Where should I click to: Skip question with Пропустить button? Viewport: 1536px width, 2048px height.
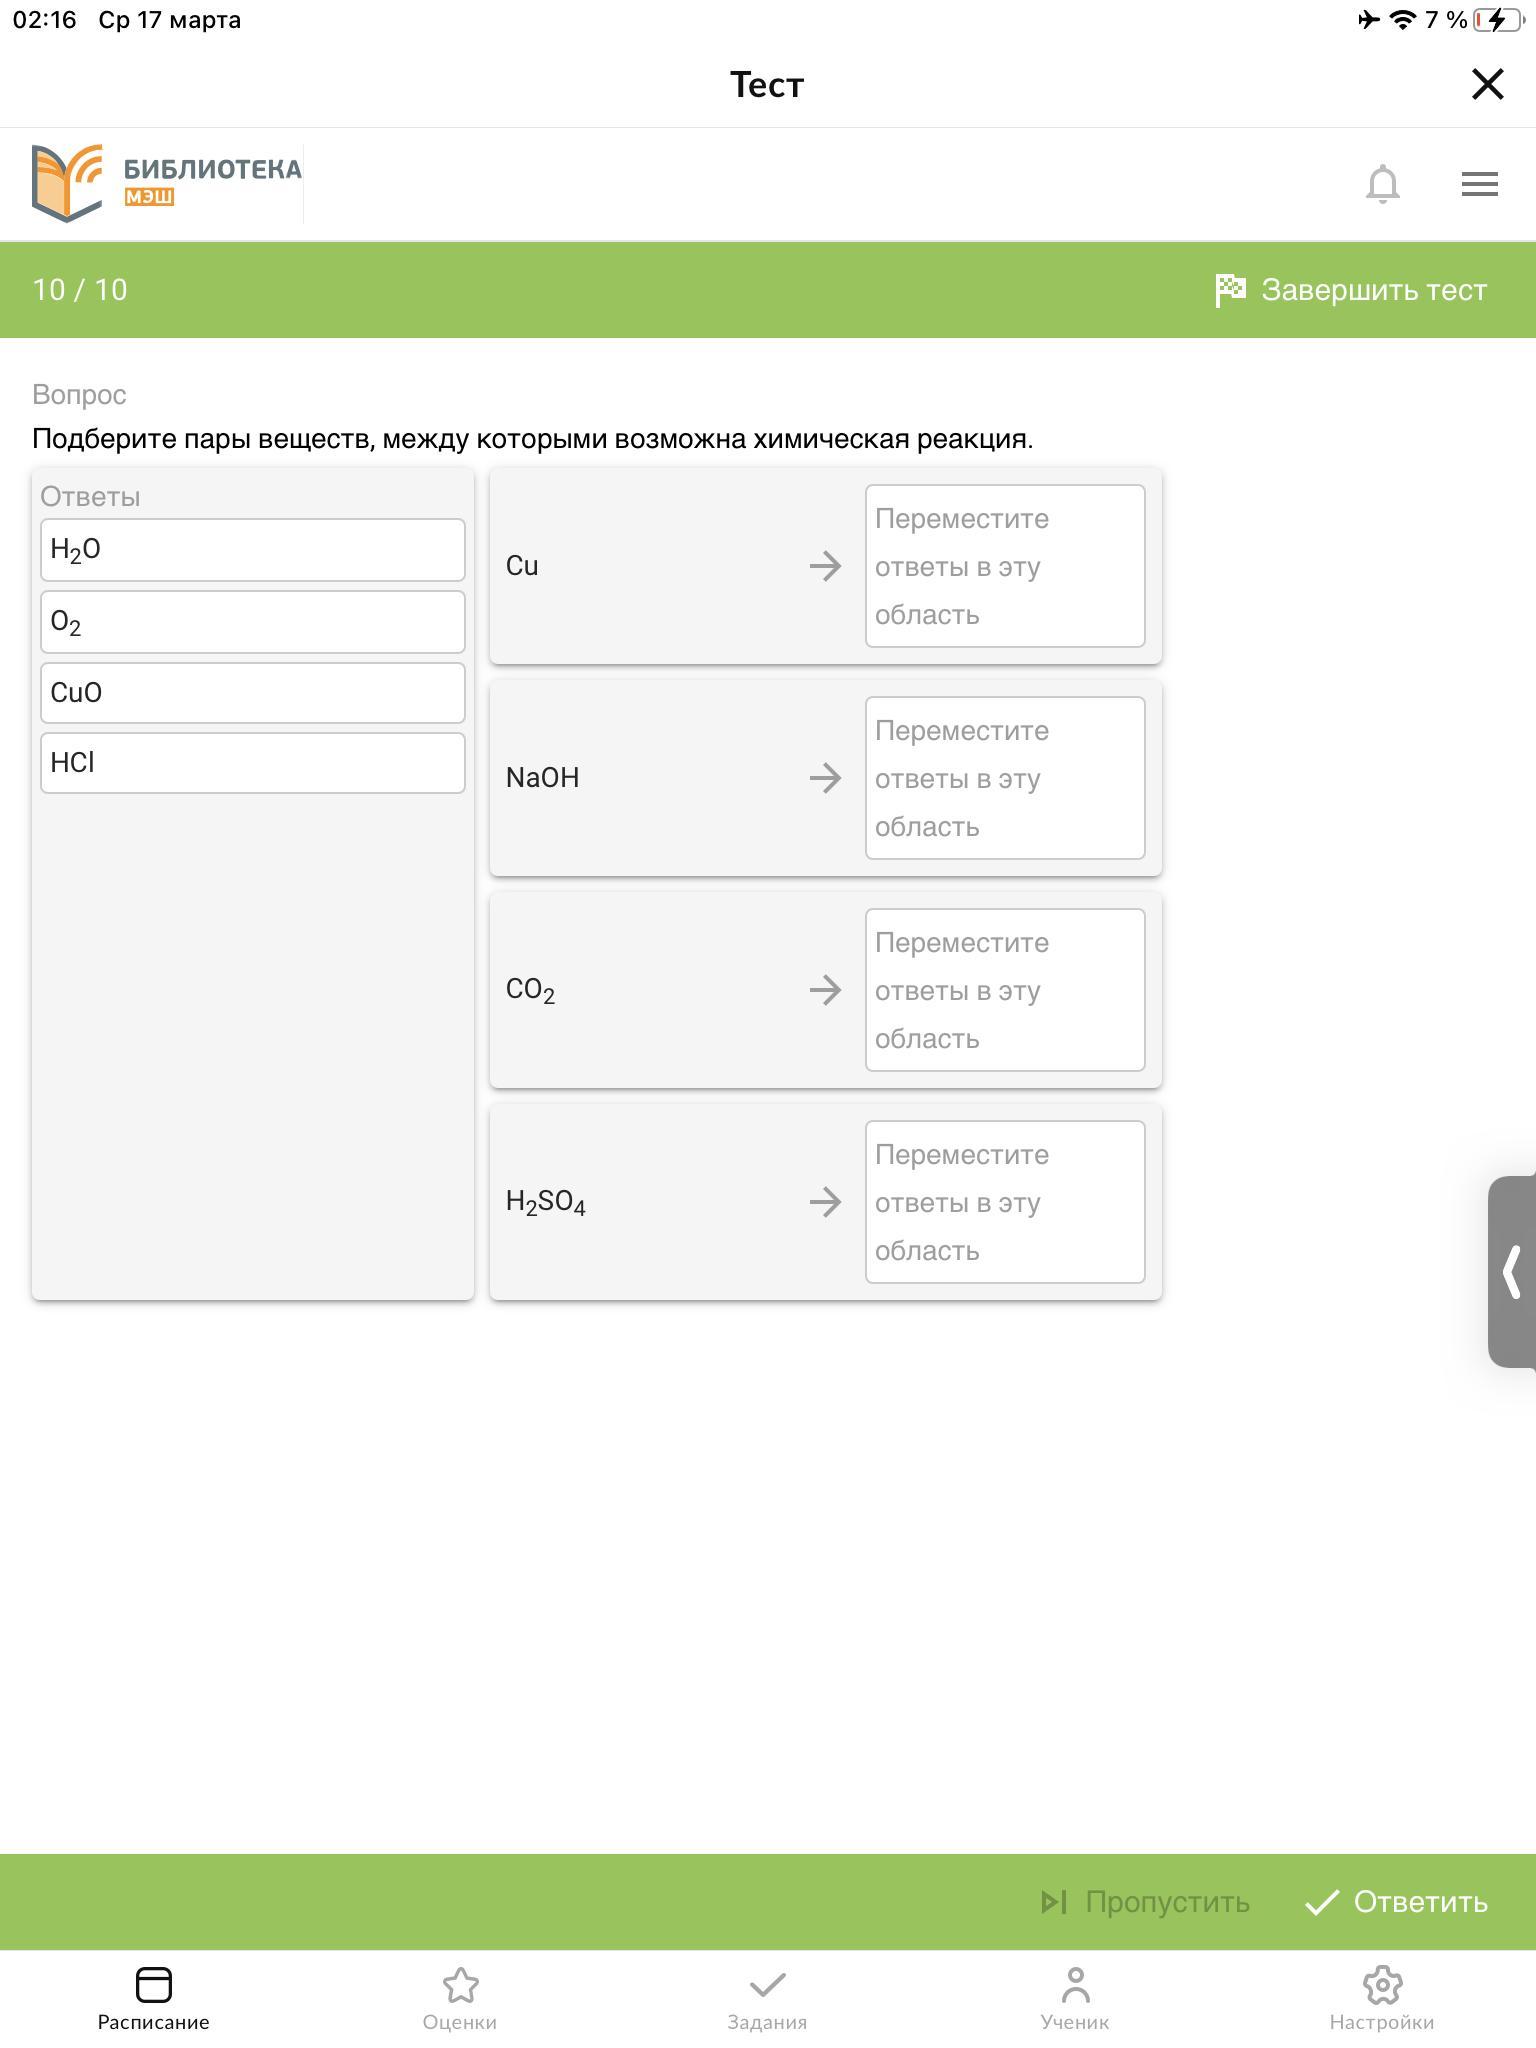point(1145,1902)
